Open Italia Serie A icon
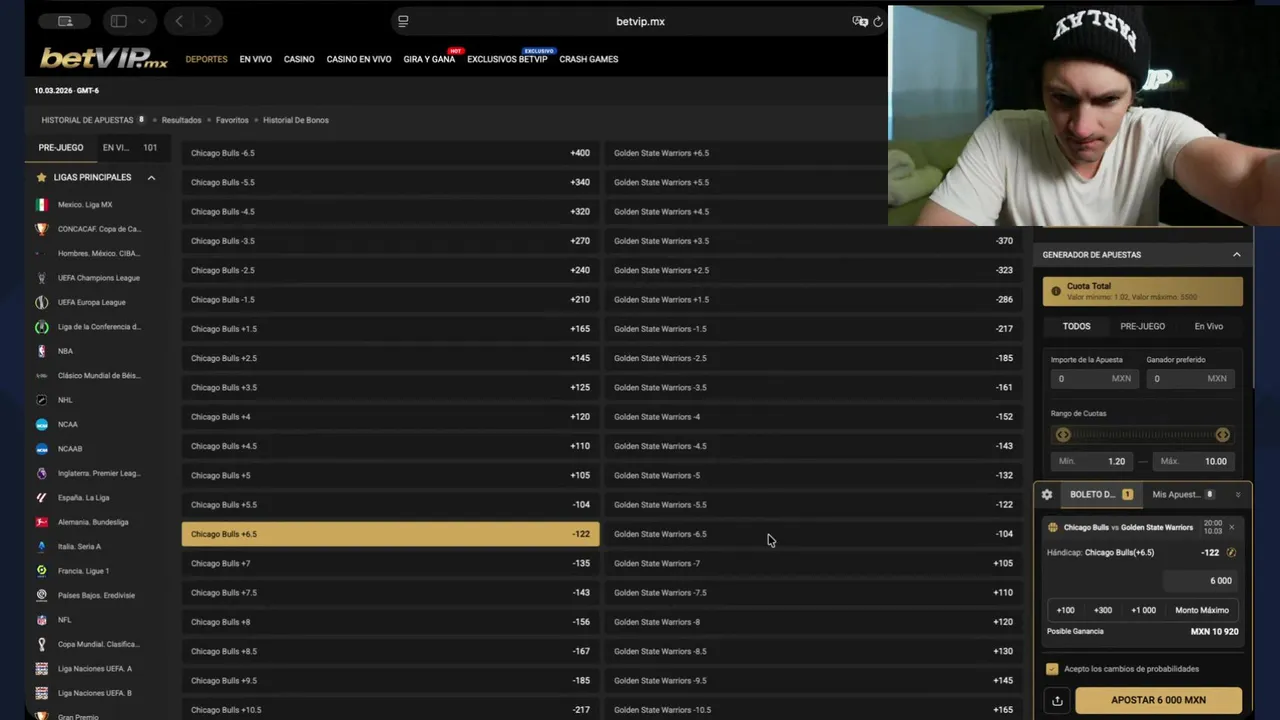This screenshot has height=720, width=1280. [41, 546]
